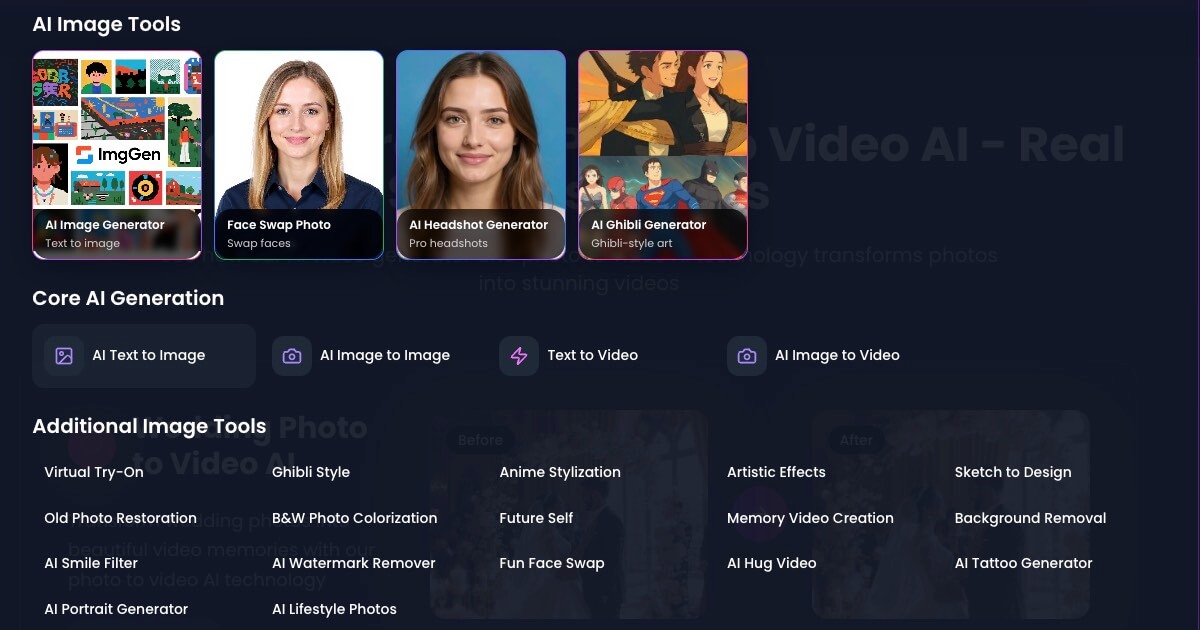The image size is (1200, 630).
Task: Open the Virtual Try-On tool
Action: pyautogui.click(x=93, y=472)
